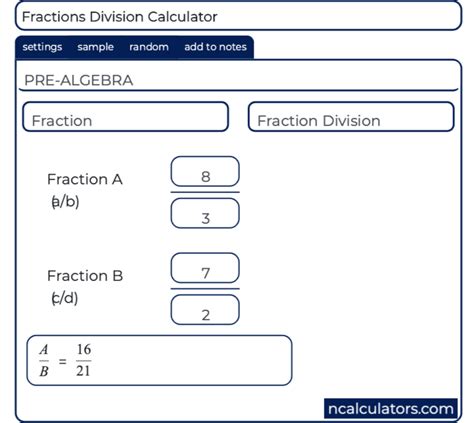Click the (a/b) hint text
Image resolution: width=474 pixels, height=423 pixels.
[x=65, y=202]
